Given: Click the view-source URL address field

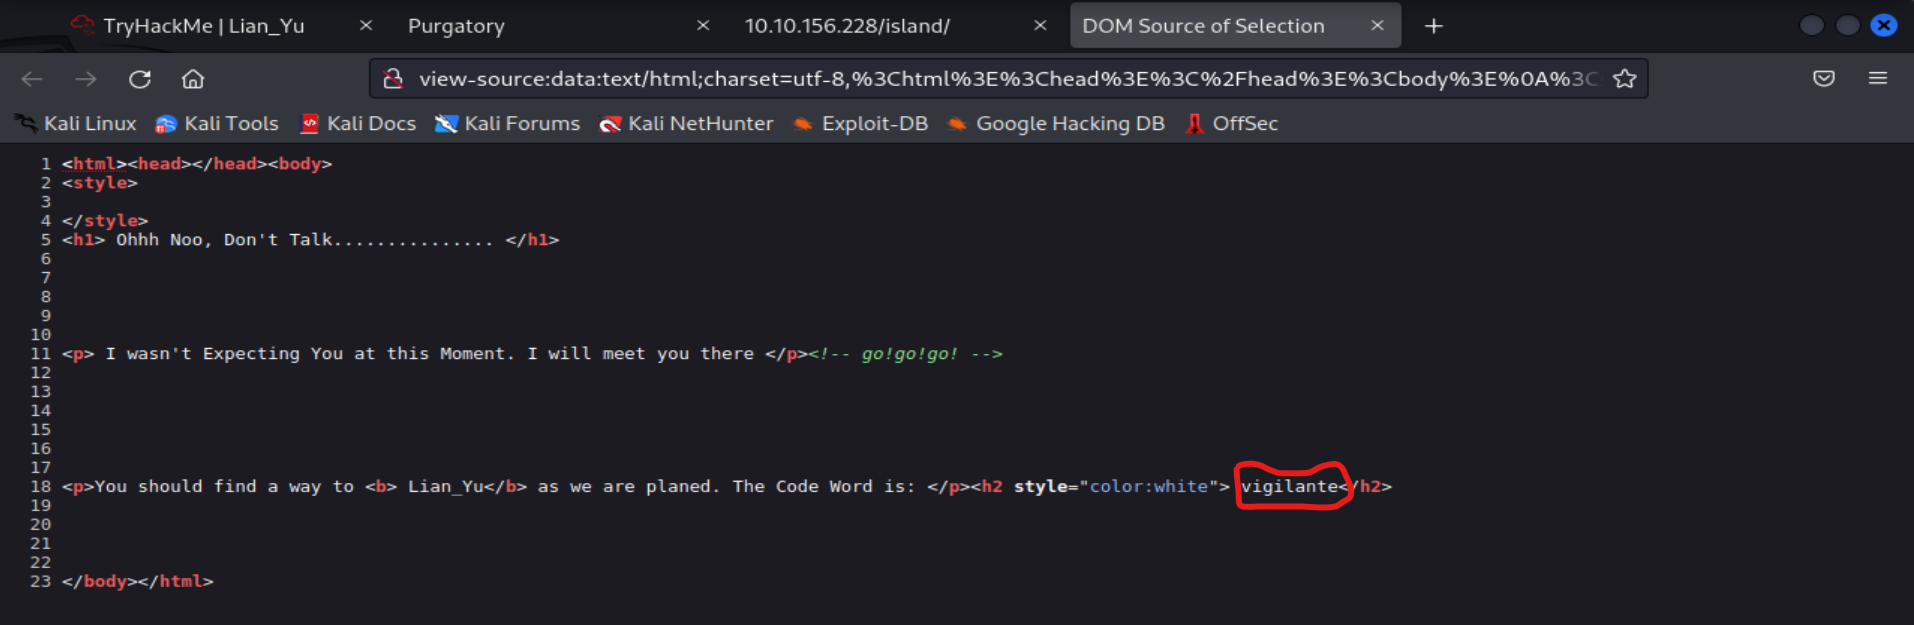Looking at the screenshot, I should tap(1007, 79).
